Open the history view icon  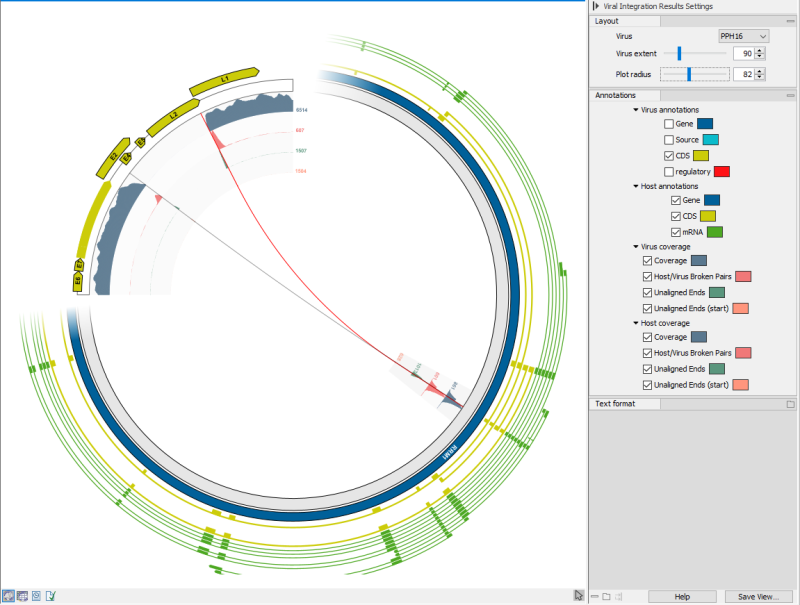(x=36, y=595)
